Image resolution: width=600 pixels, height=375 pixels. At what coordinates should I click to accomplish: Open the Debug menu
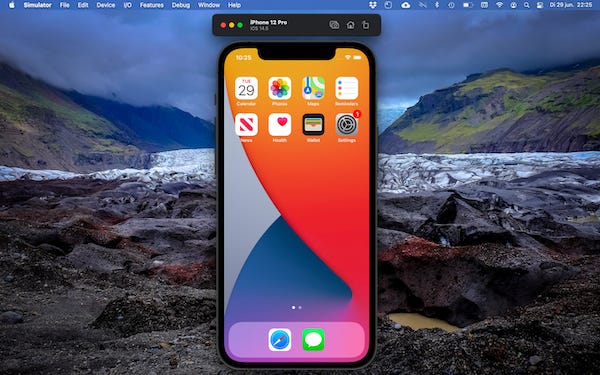(x=181, y=5)
